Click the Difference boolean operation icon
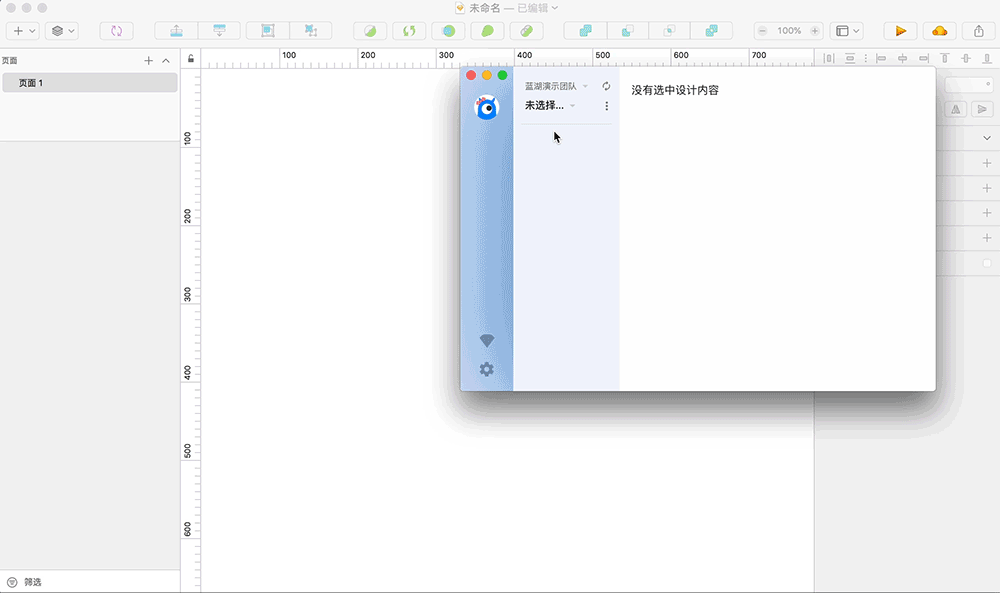Image resolution: width=1000 pixels, height=593 pixels. click(711, 31)
